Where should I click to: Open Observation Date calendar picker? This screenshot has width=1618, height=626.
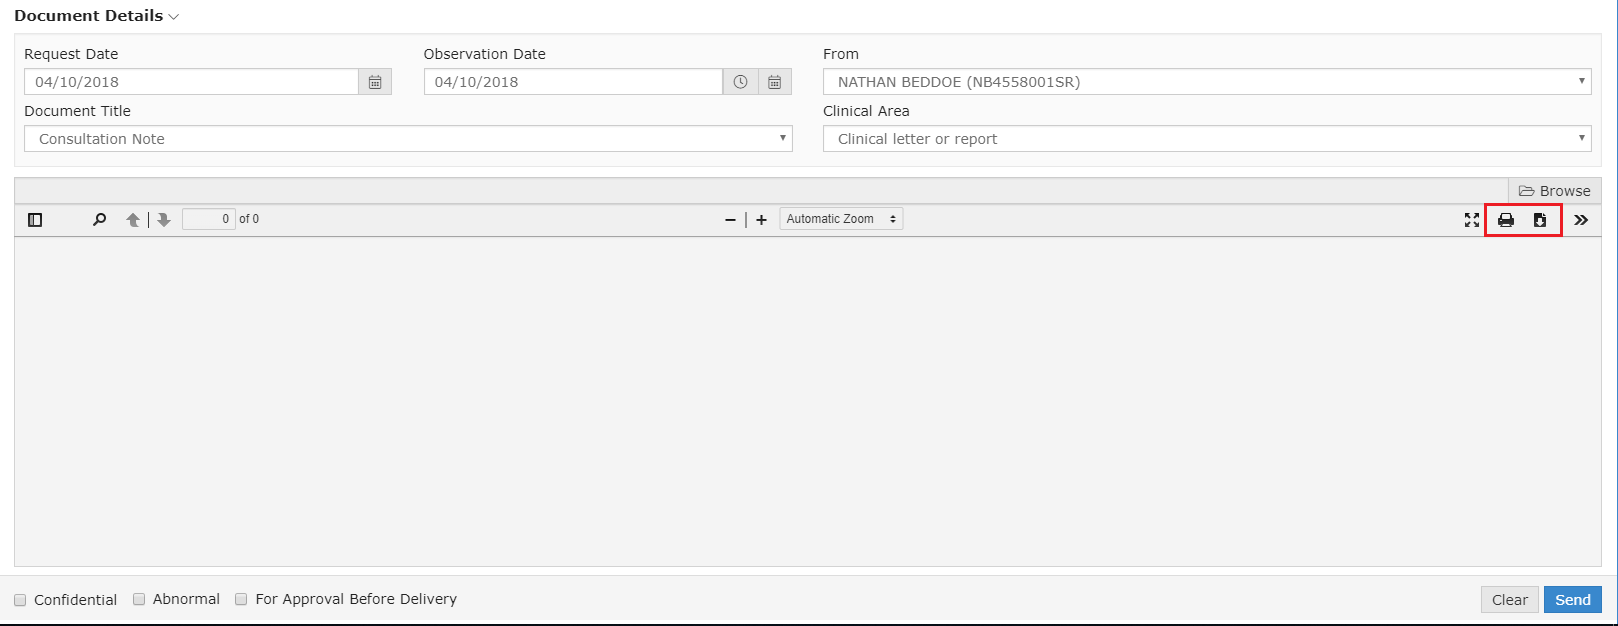point(775,82)
